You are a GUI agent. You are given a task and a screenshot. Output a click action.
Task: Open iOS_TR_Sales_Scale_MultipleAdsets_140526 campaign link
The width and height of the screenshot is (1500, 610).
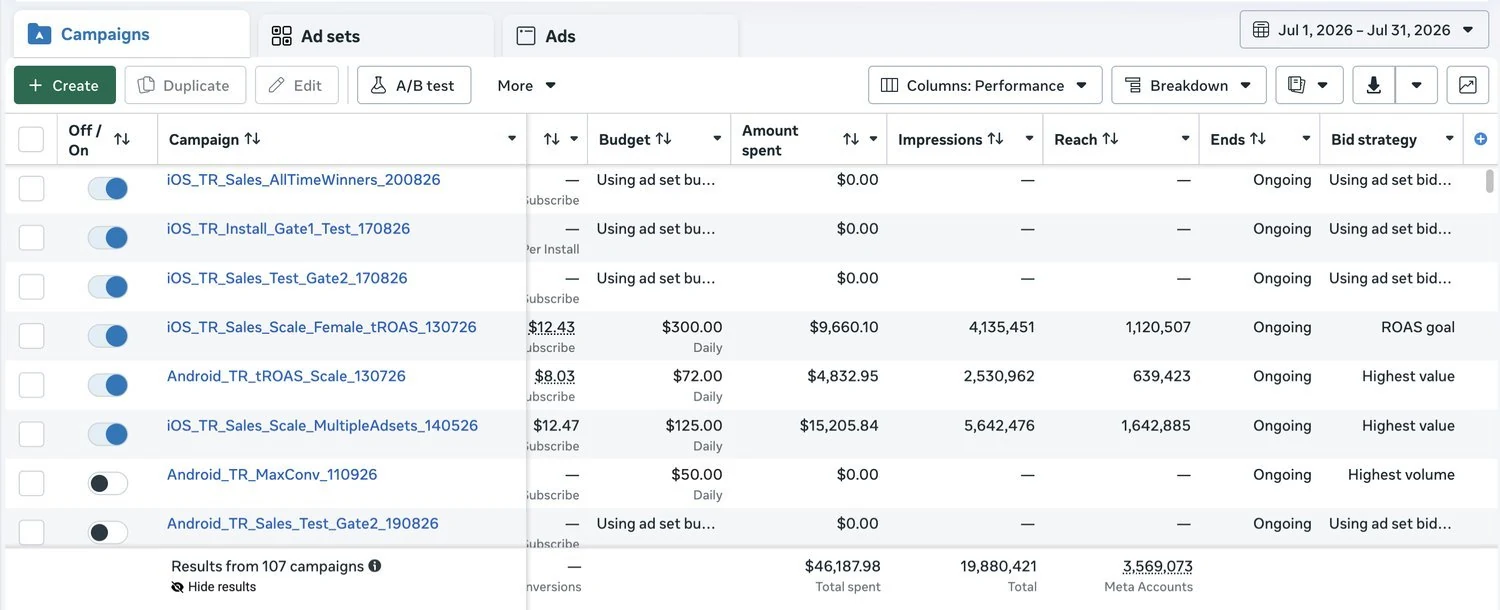[x=322, y=425]
